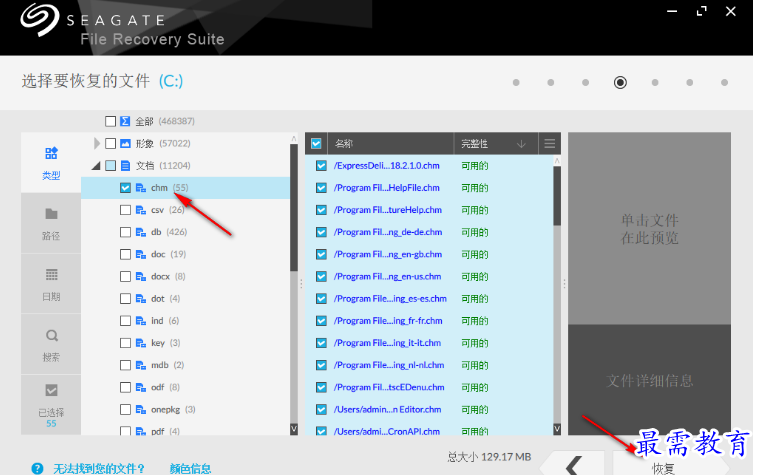Click the file type icon beside onepkg

[x=141, y=410]
